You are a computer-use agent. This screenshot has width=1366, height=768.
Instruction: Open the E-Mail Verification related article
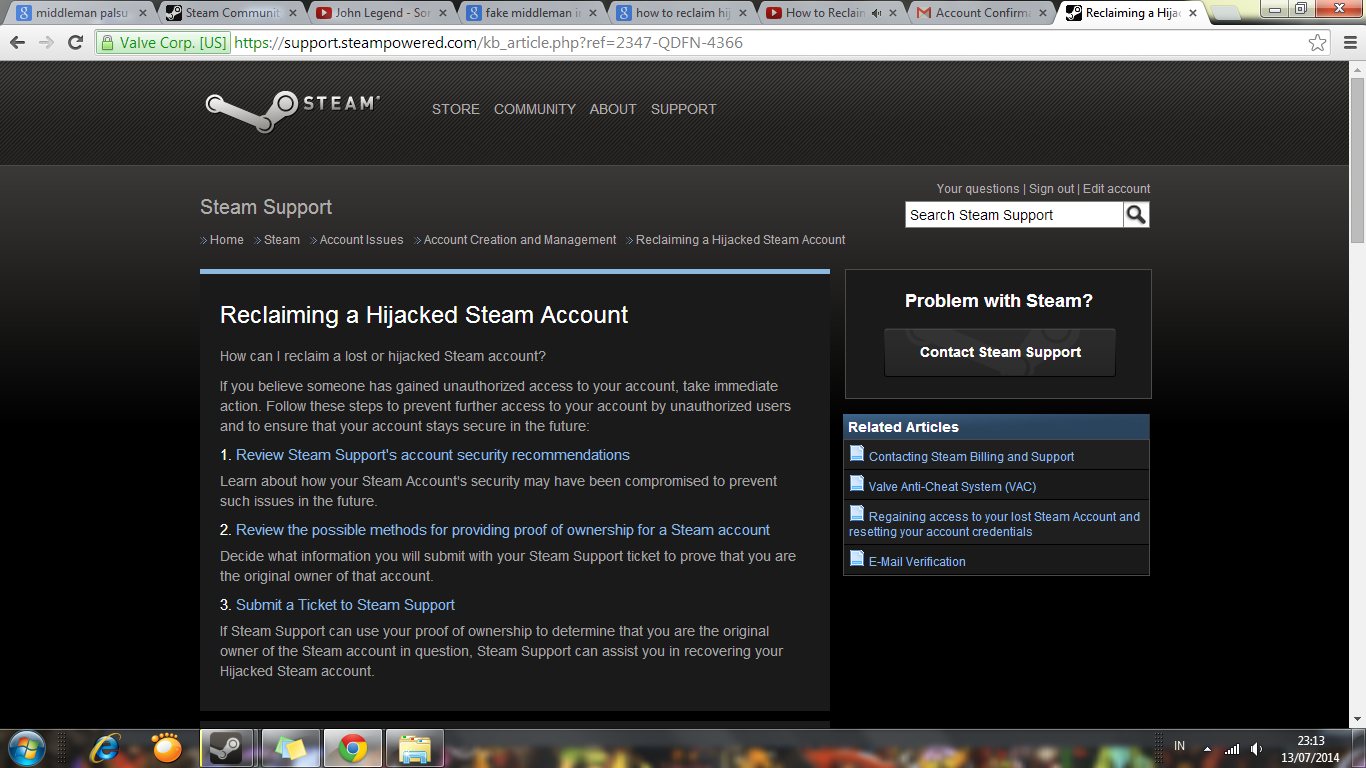(x=917, y=562)
